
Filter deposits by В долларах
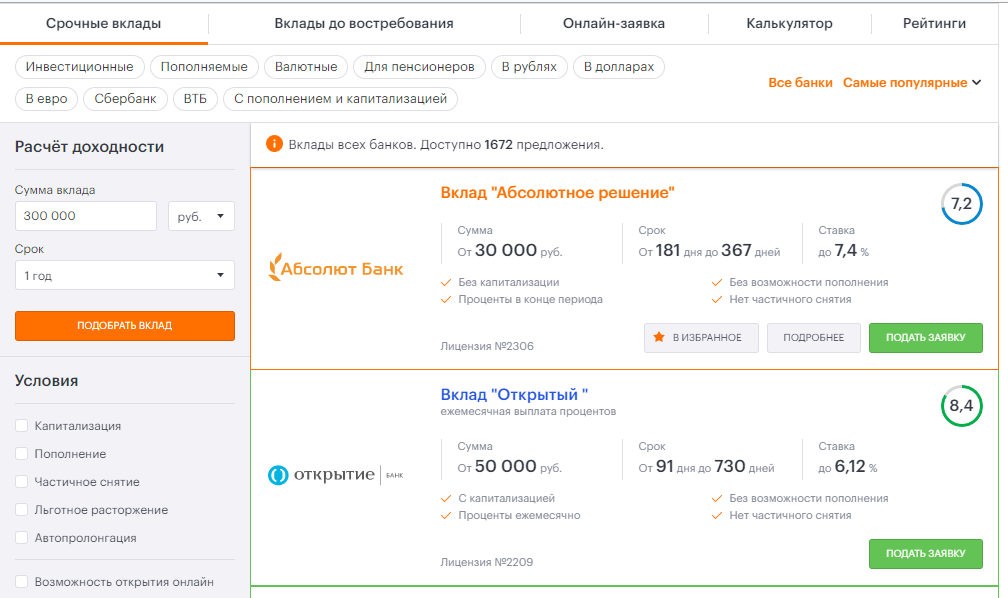(618, 66)
